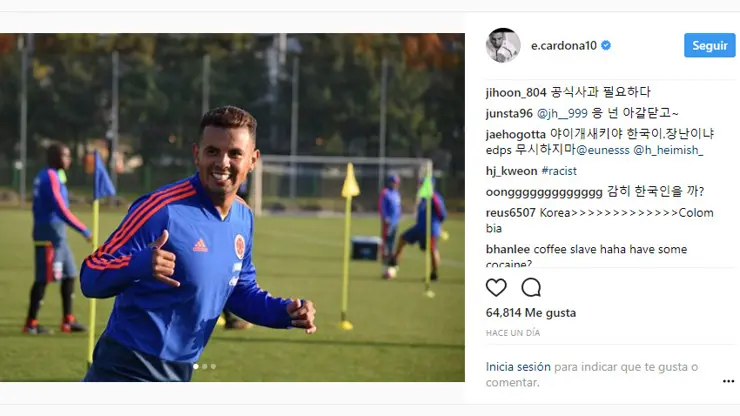View the hj_kweon commenter profile
Image resolution: width=740 pixels, height=416 pixels.
pos(512,171)
